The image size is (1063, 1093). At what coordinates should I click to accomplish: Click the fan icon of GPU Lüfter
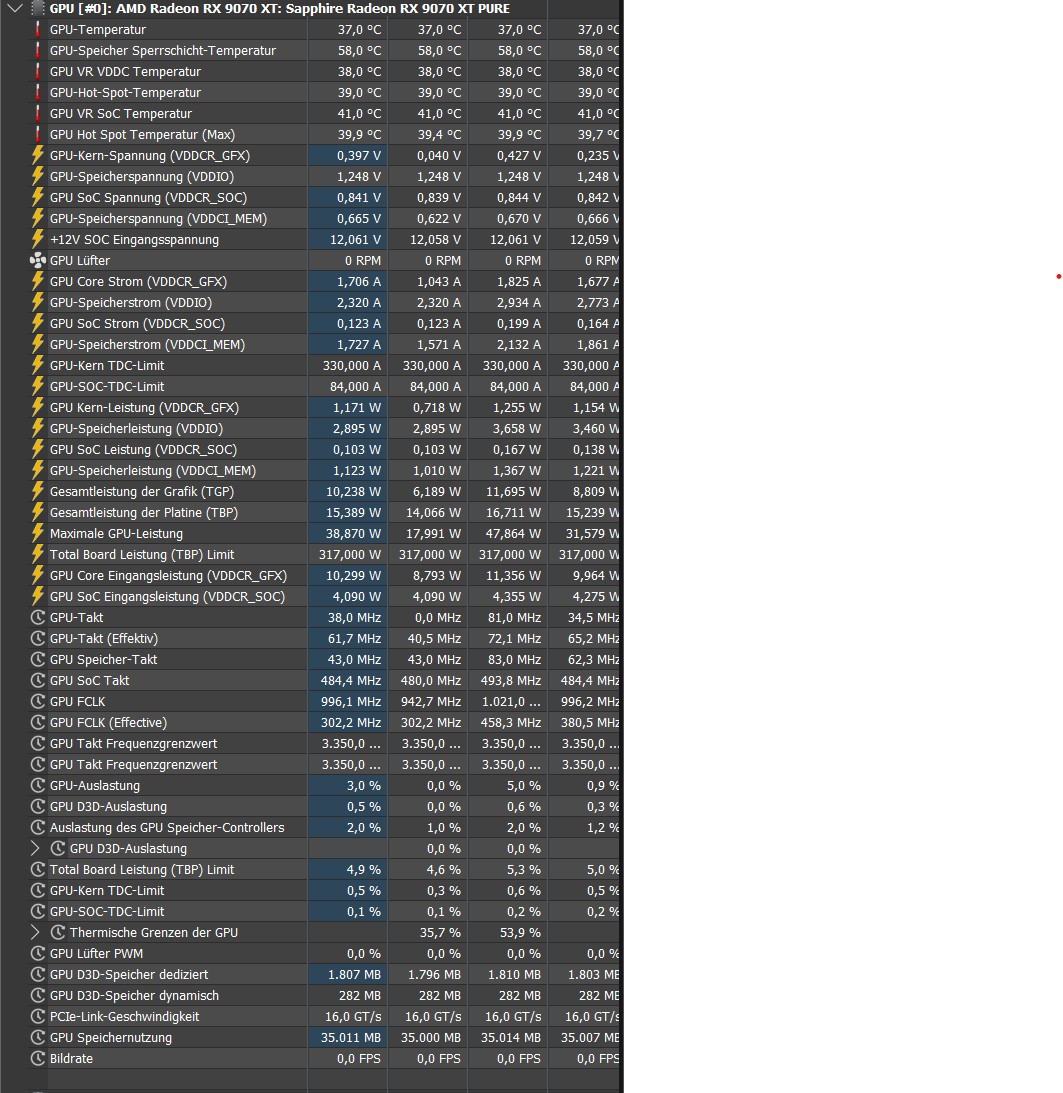pyautogui.click(x=38, y=260)
